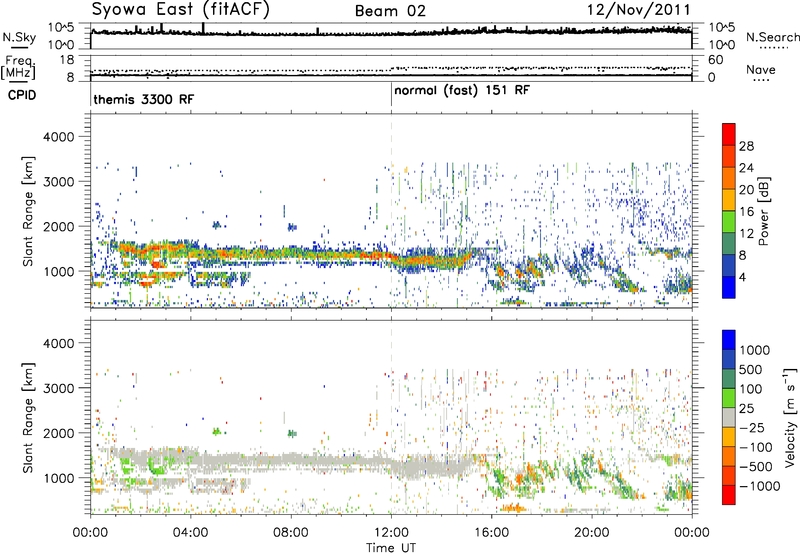Click the '60' tick on the Nave axis
800x554 pixels.
tap(715, 60)
